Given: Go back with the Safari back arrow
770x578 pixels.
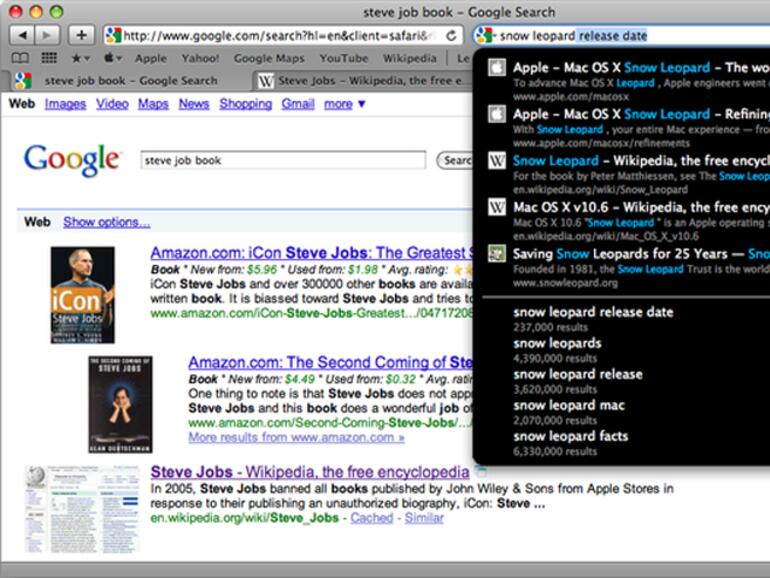Looking at the screenshot, I should (22, 35).
